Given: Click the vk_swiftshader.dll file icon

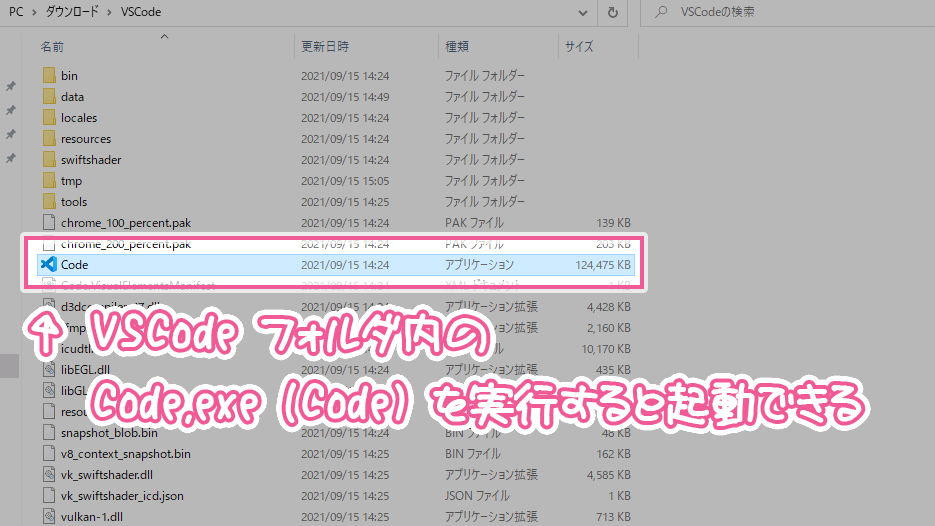Looking at the screenshot, I should [x=49, y=475].
